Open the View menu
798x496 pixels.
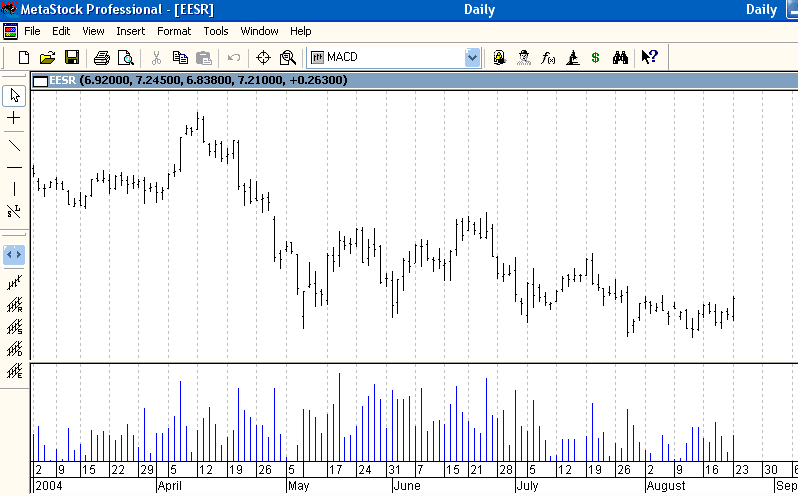[x=93, y=31]
